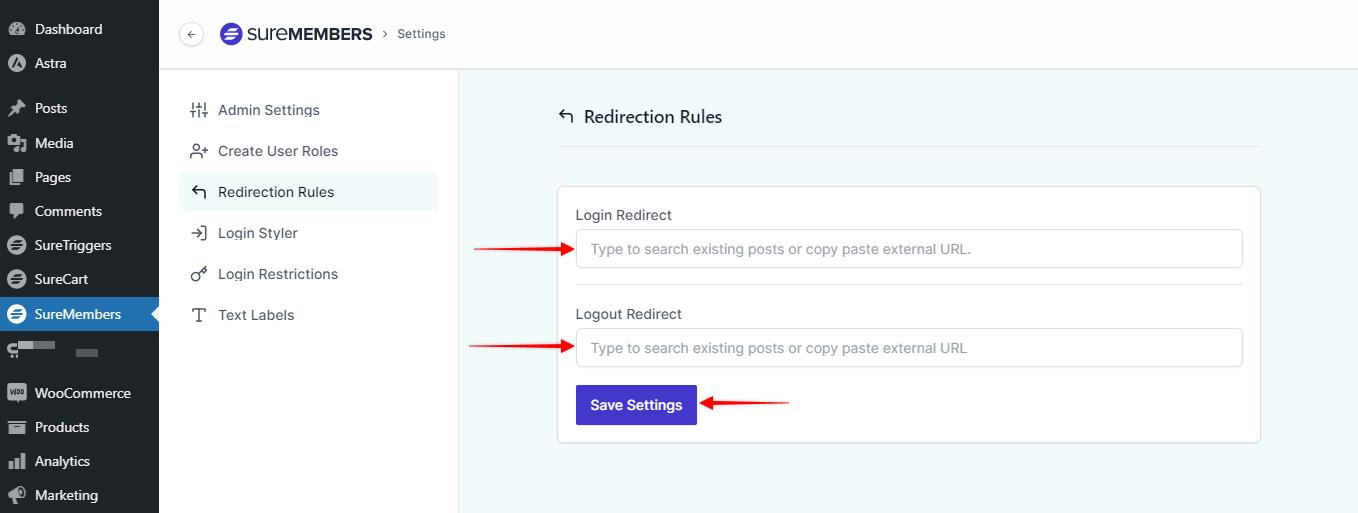1358x513 pixels.
Task: Open SureCart in the admin menu
Action: 61,279
